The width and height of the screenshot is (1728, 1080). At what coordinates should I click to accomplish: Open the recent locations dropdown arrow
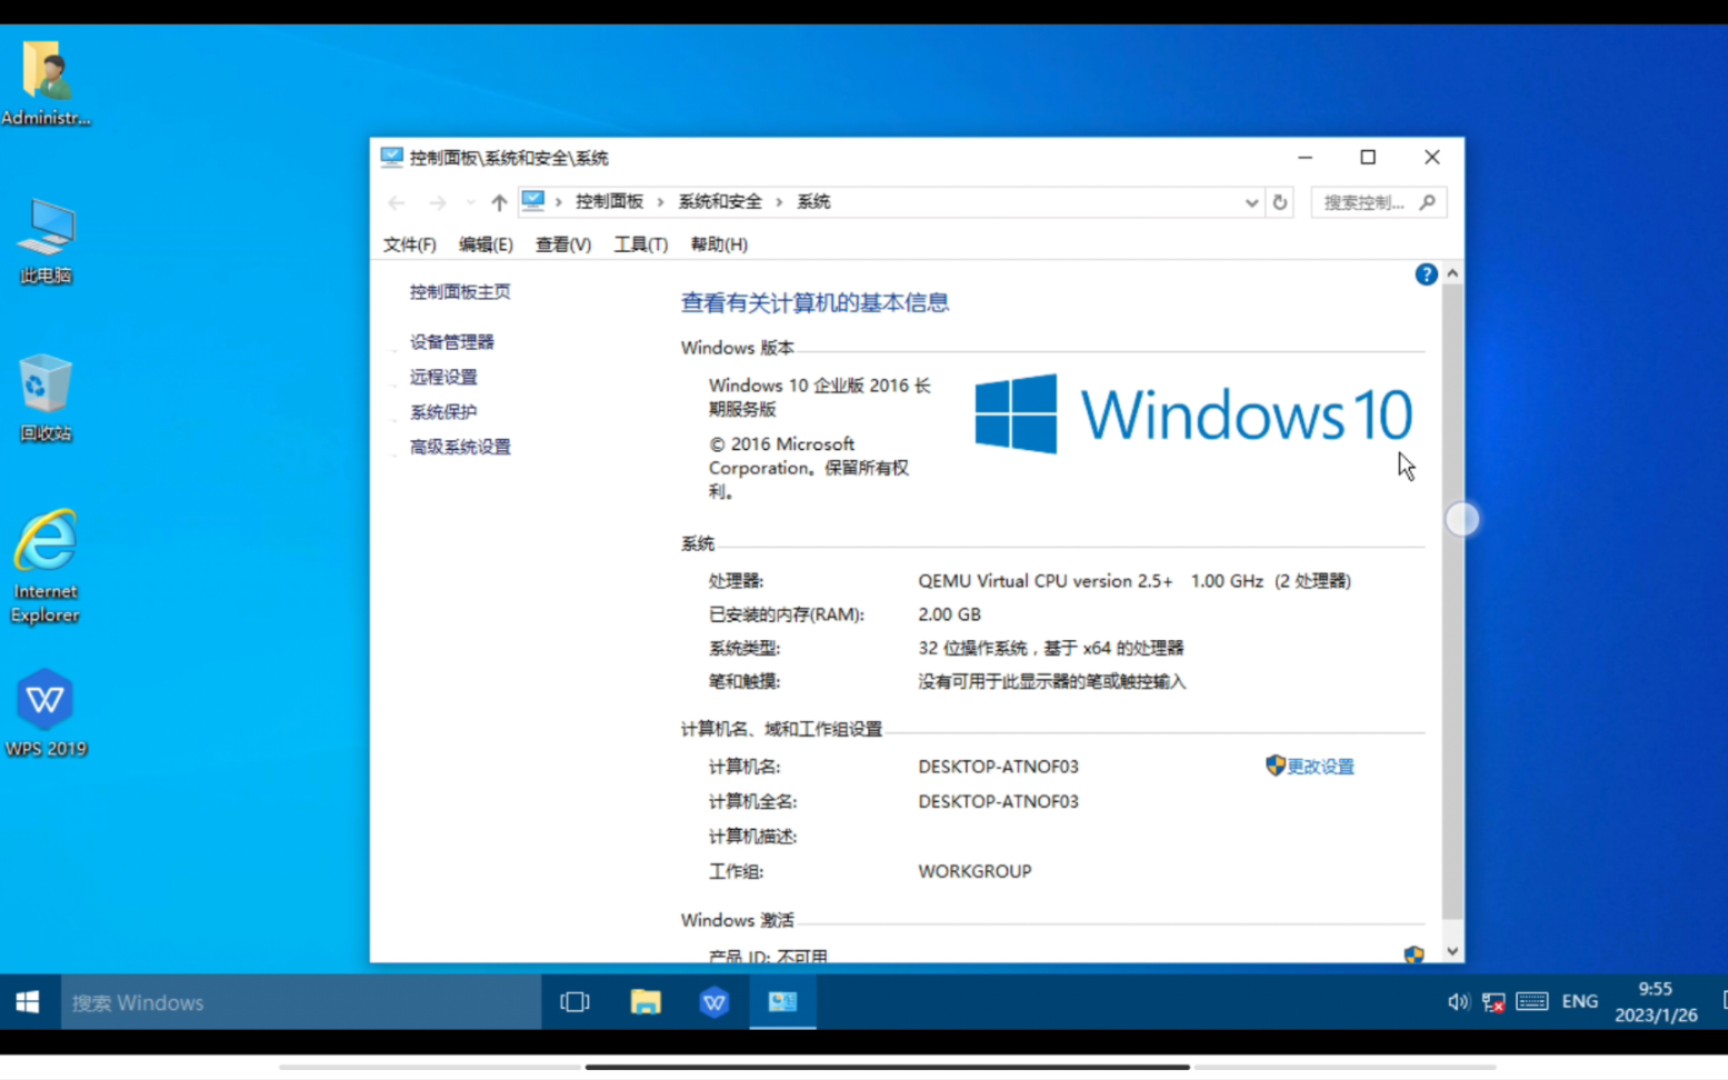470,202
